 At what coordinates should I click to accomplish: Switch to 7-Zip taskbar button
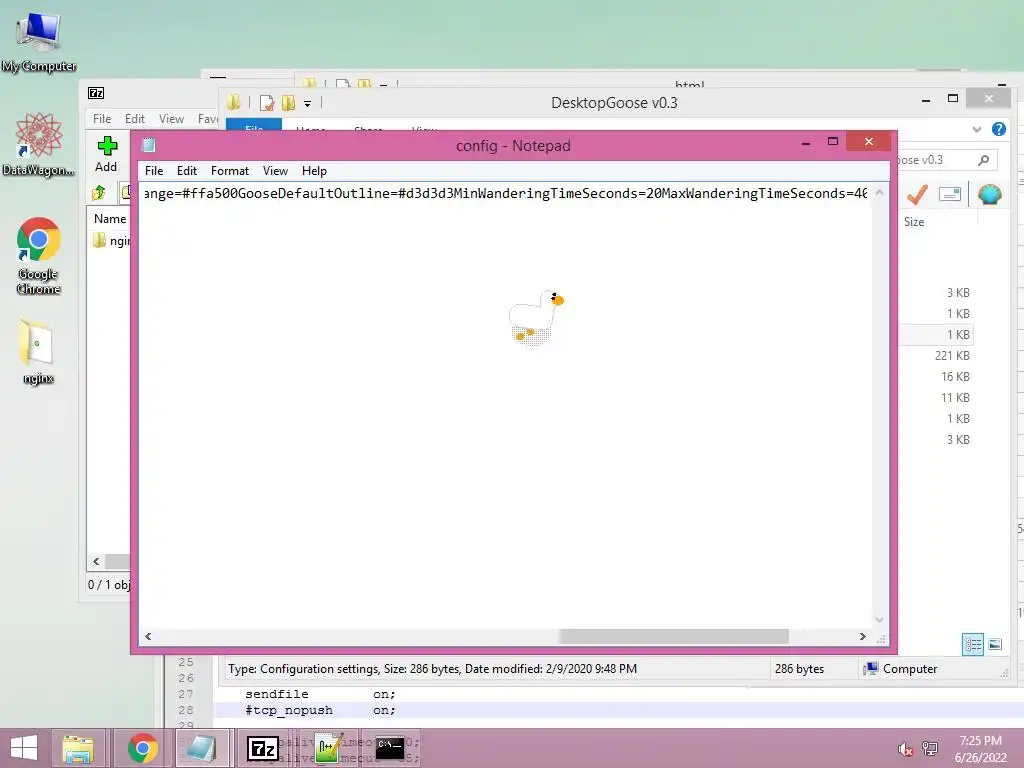(263, 748)
